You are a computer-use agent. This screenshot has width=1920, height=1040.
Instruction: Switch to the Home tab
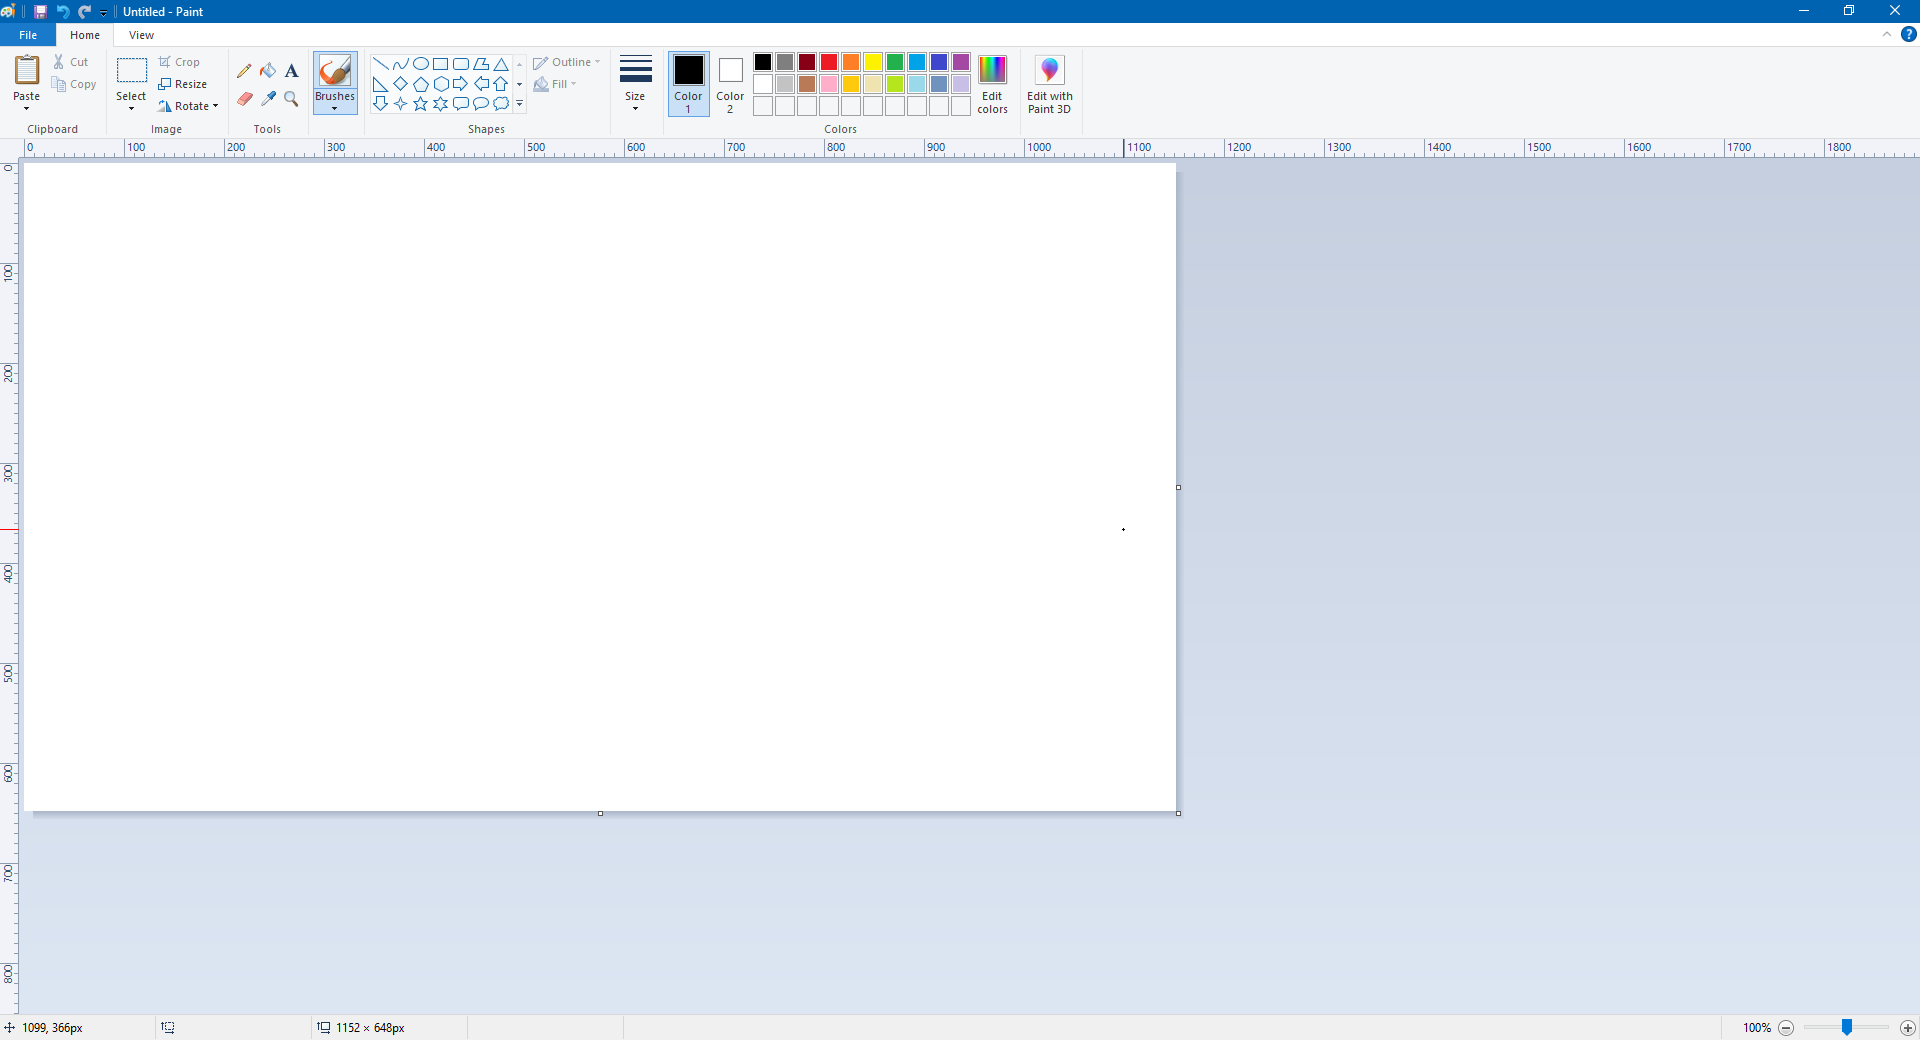click(85, 35)
